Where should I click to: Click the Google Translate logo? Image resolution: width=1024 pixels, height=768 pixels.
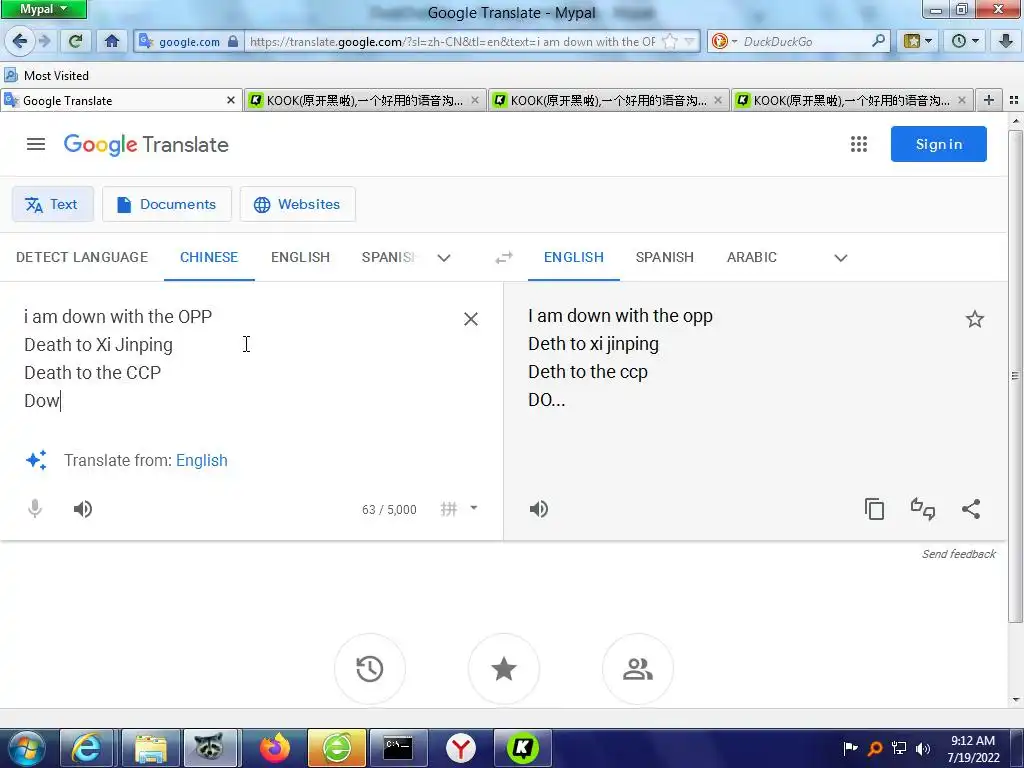tap(146, 144)
